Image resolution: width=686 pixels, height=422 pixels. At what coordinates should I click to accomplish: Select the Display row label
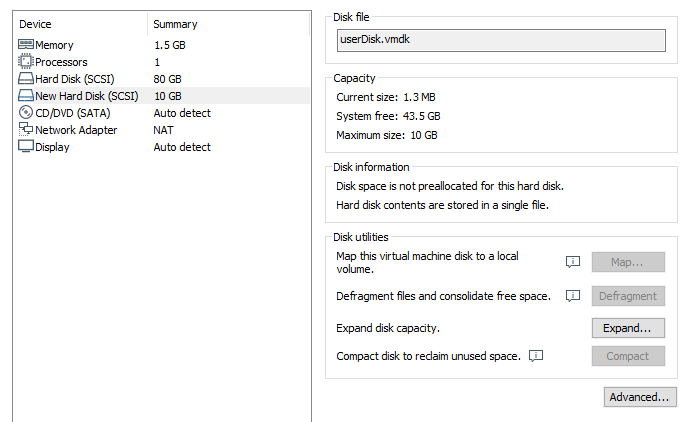coord(52,147)
